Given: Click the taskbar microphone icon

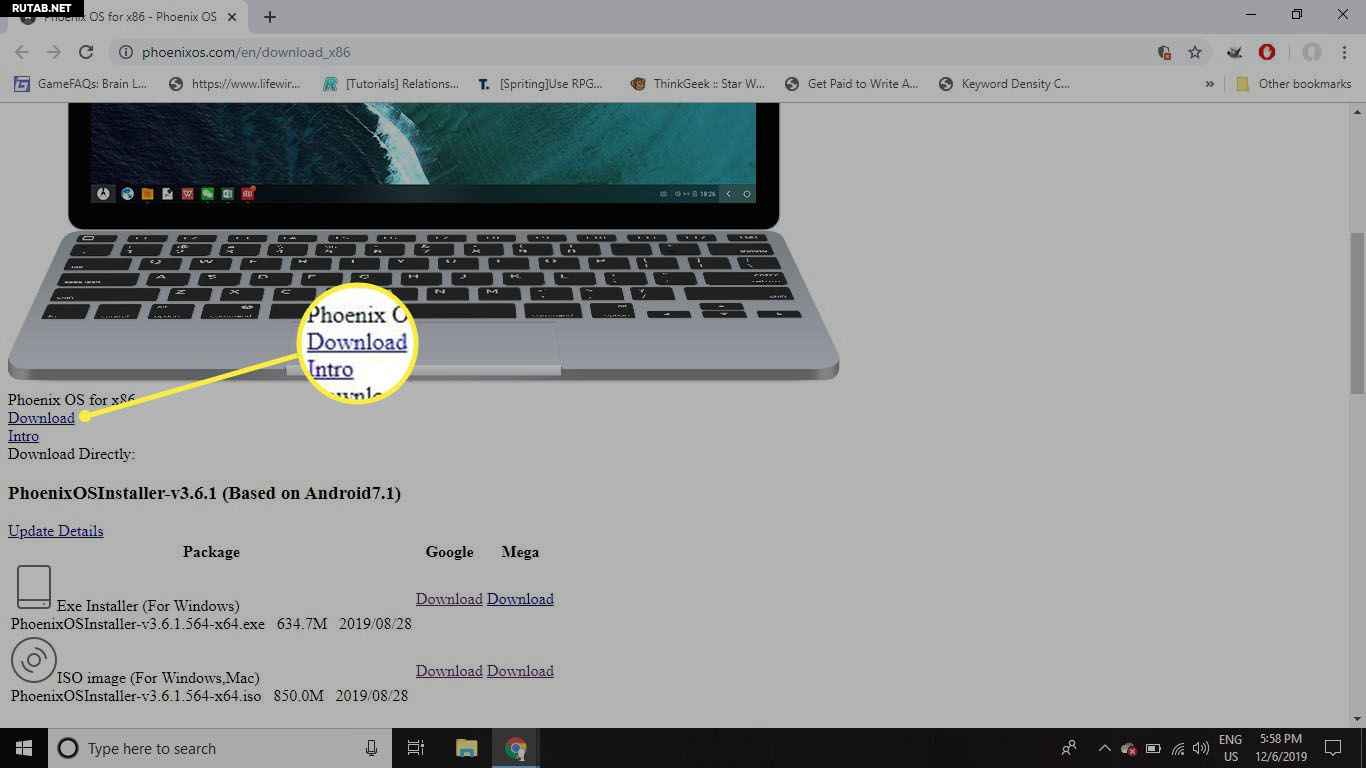Looking at the screenshot, I should click(x=371, y=748).
